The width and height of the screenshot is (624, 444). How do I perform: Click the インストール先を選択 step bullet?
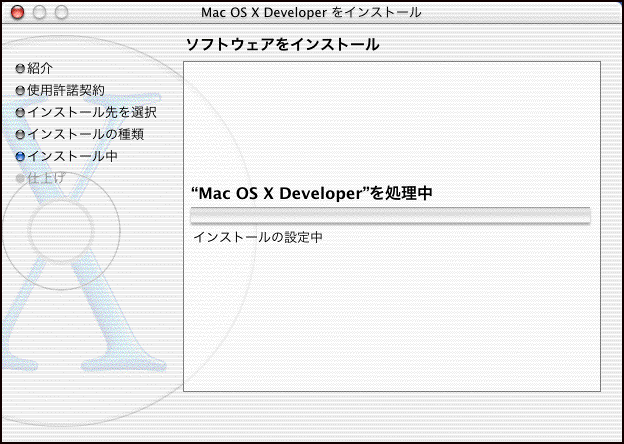tap(20, 113)
